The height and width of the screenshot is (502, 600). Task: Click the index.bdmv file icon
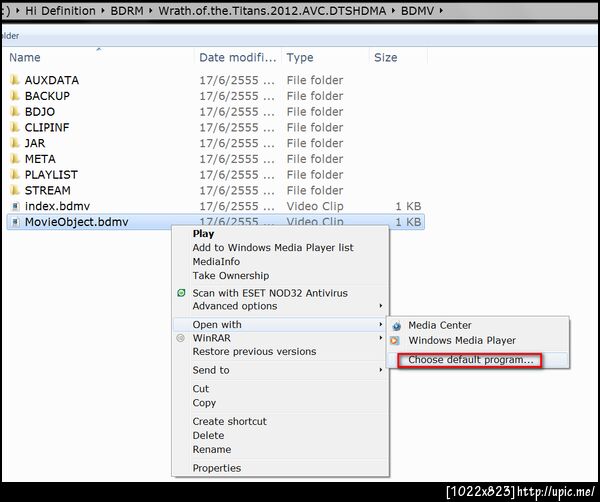coord(15,206)
